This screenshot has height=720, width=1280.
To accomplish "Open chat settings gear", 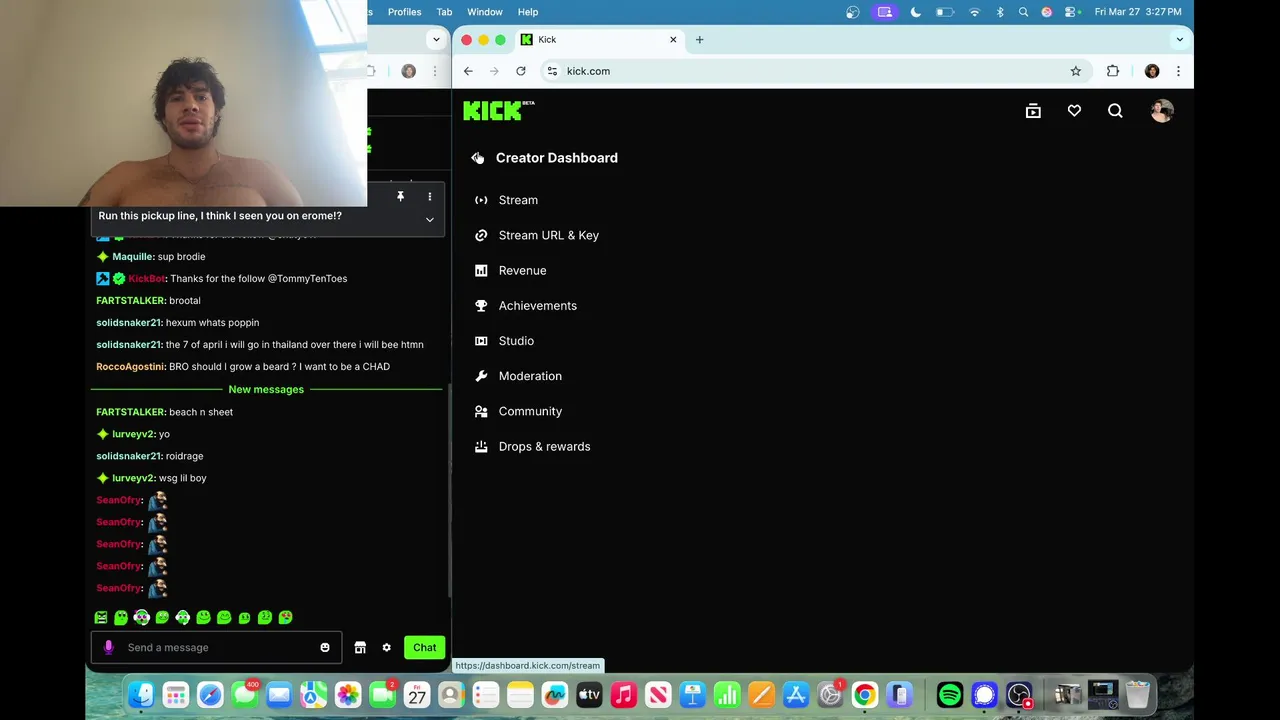I will click(x=387, y=647).
